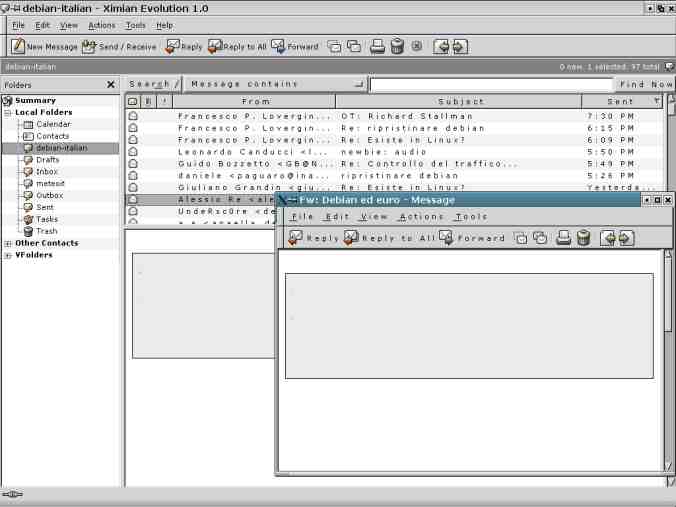Viewport: 676px width, 507px height.
Task: Click the copy icon in message window toolbar
Action: (x=540, y=238)
